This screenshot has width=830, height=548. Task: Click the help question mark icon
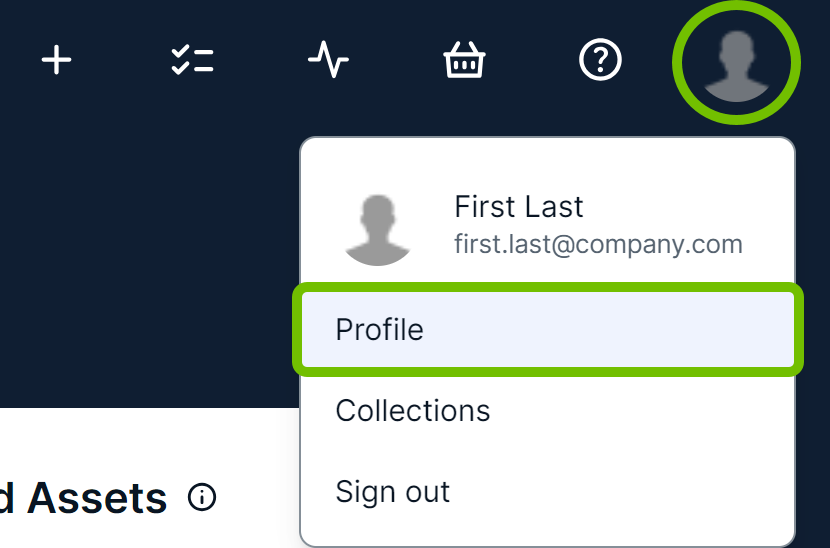coord(600,61)
